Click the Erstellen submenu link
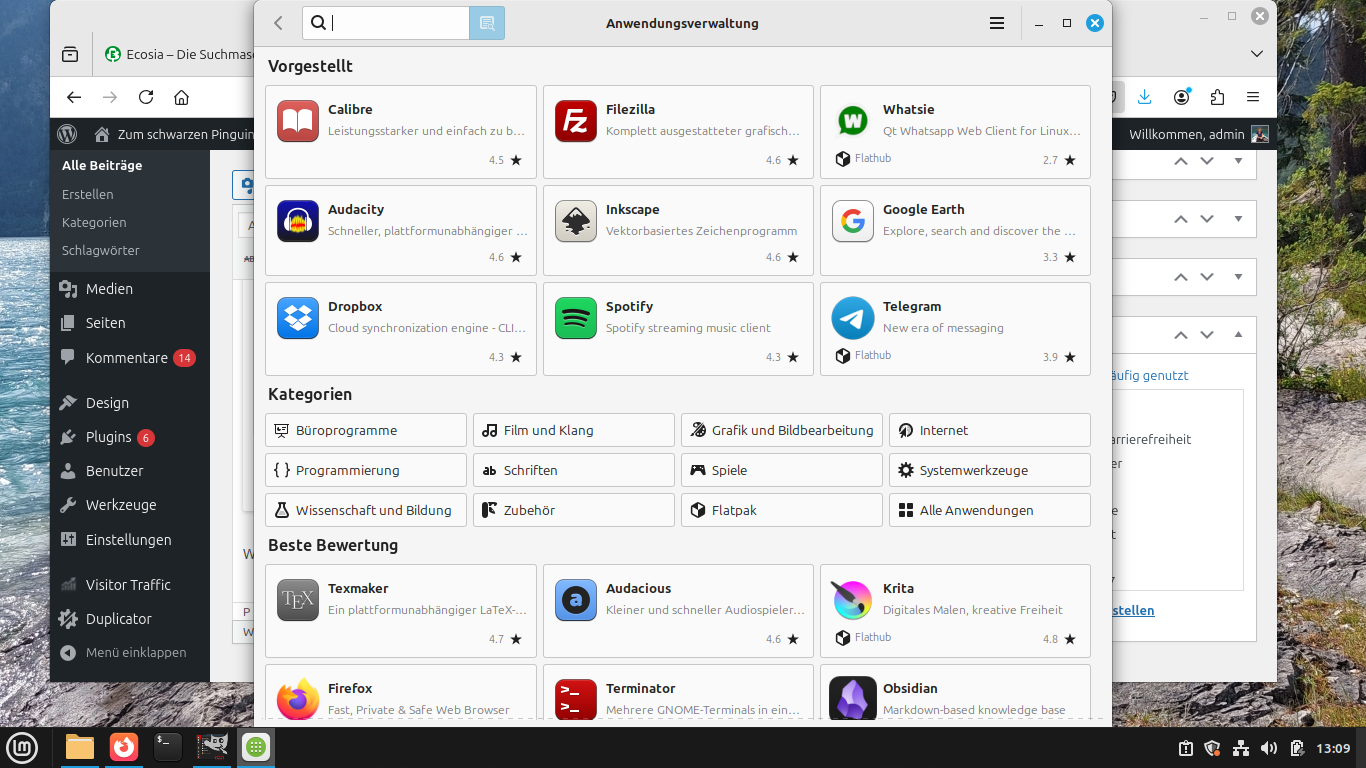This screenshot has height=768, width=1366. 88,195
